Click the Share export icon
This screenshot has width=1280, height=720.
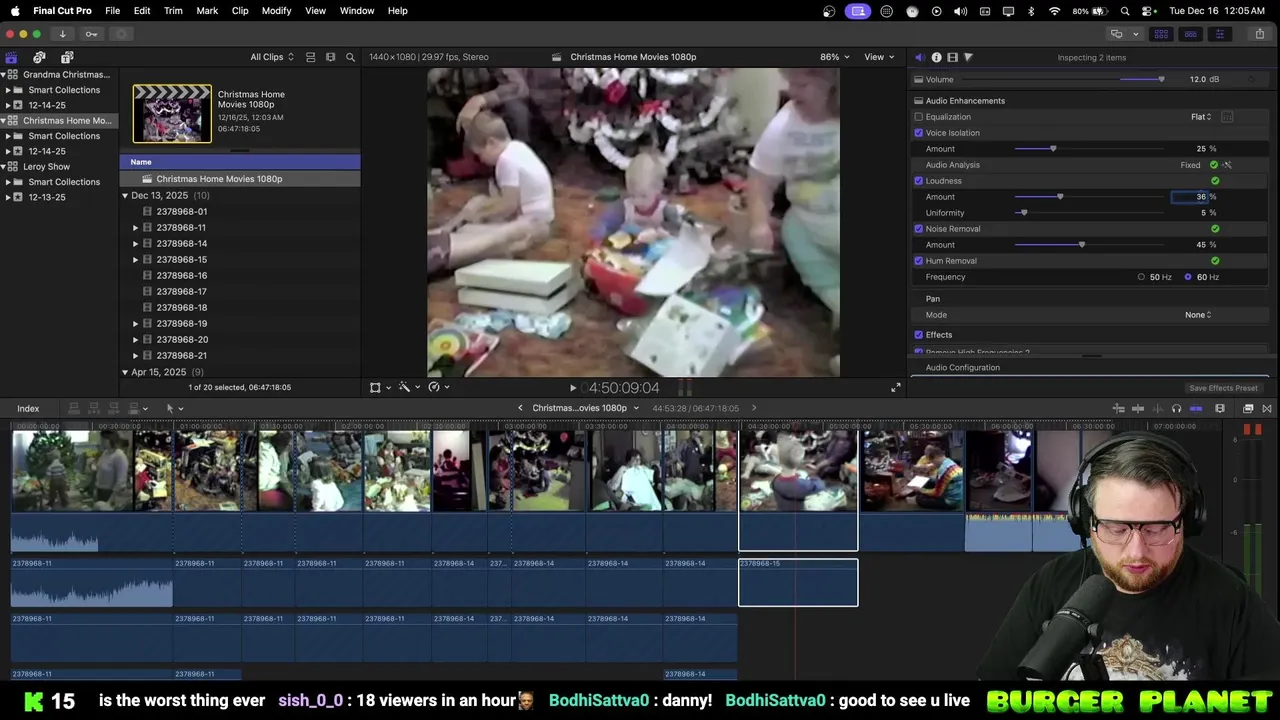[1259, 34]
